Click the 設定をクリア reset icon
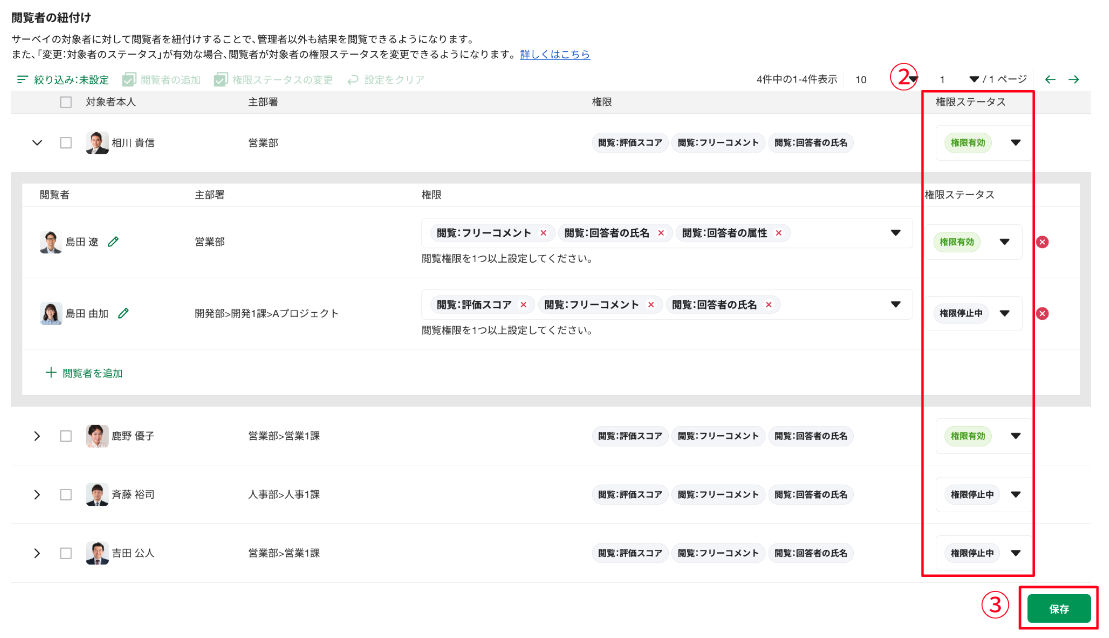 (353, 80)
